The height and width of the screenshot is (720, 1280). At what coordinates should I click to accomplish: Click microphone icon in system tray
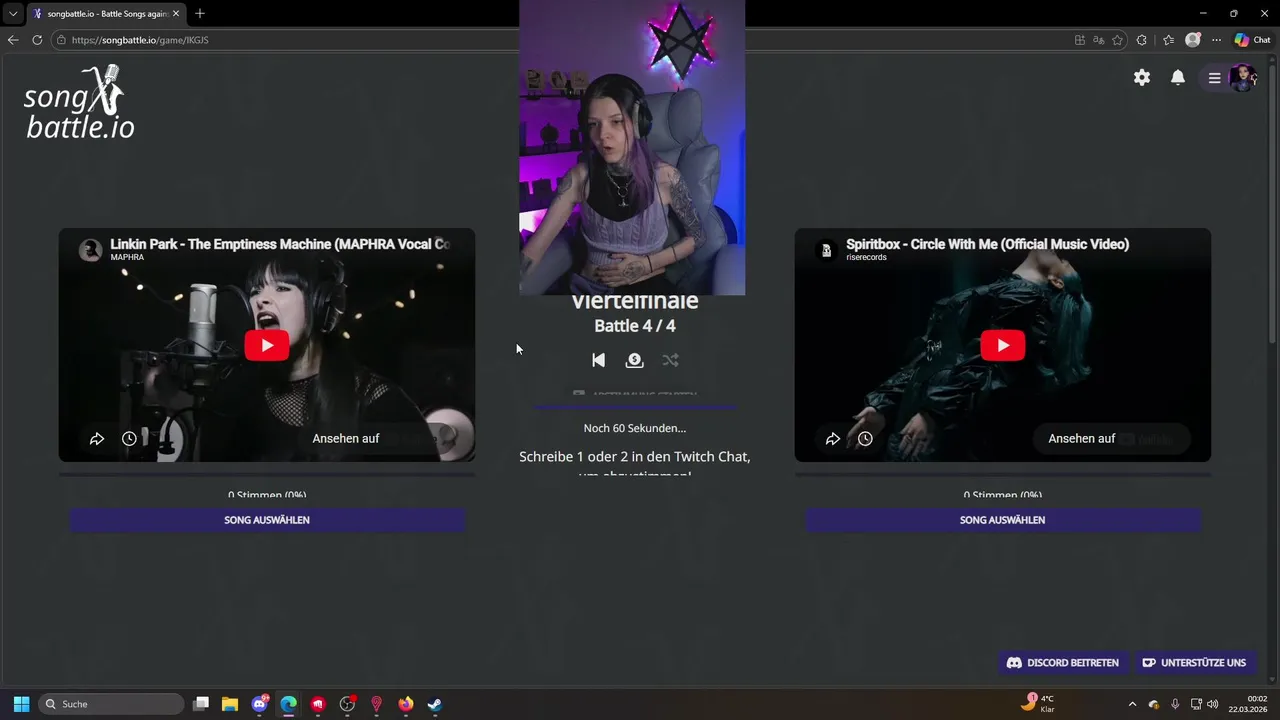click(1175, 704)
